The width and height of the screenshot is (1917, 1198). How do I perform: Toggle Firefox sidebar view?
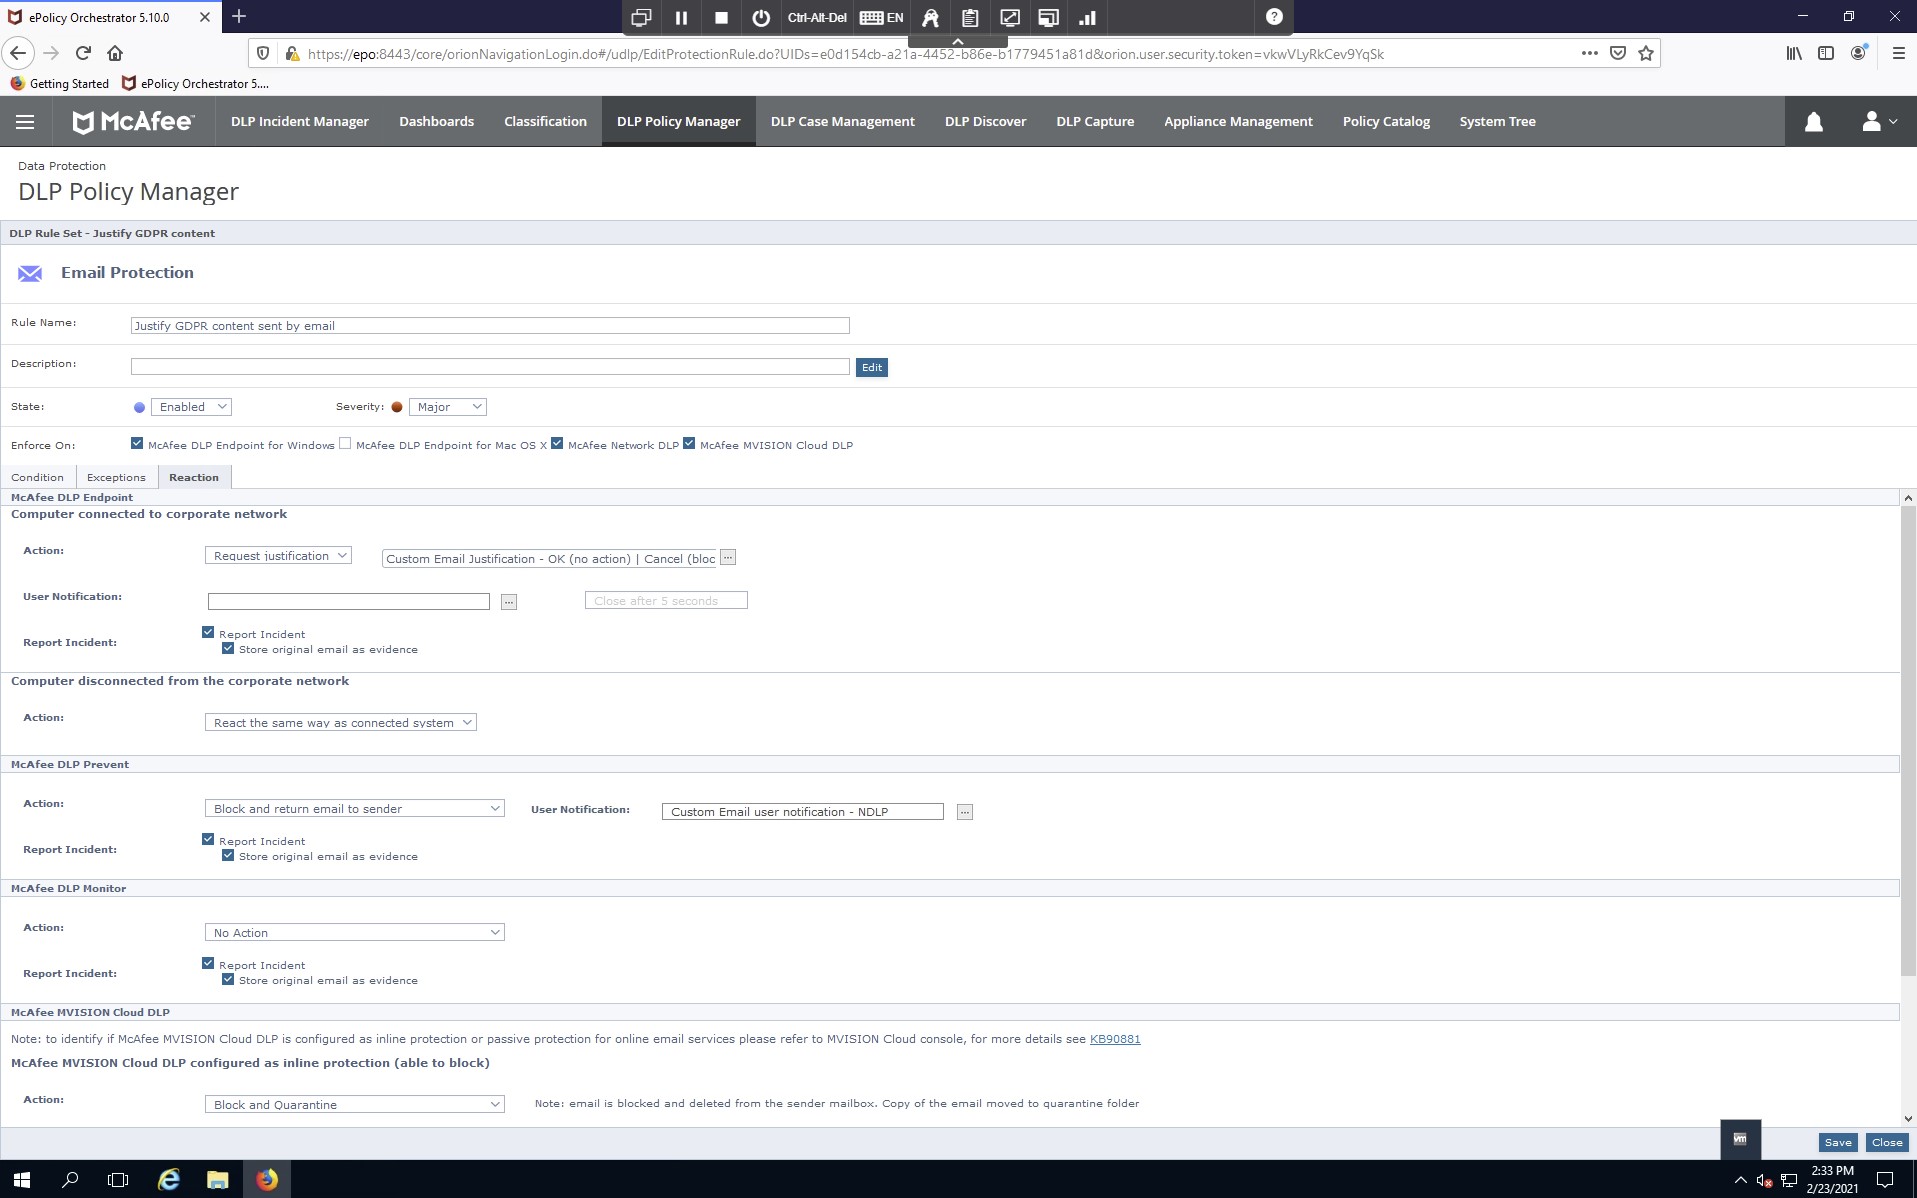(x=1826, y=54)
